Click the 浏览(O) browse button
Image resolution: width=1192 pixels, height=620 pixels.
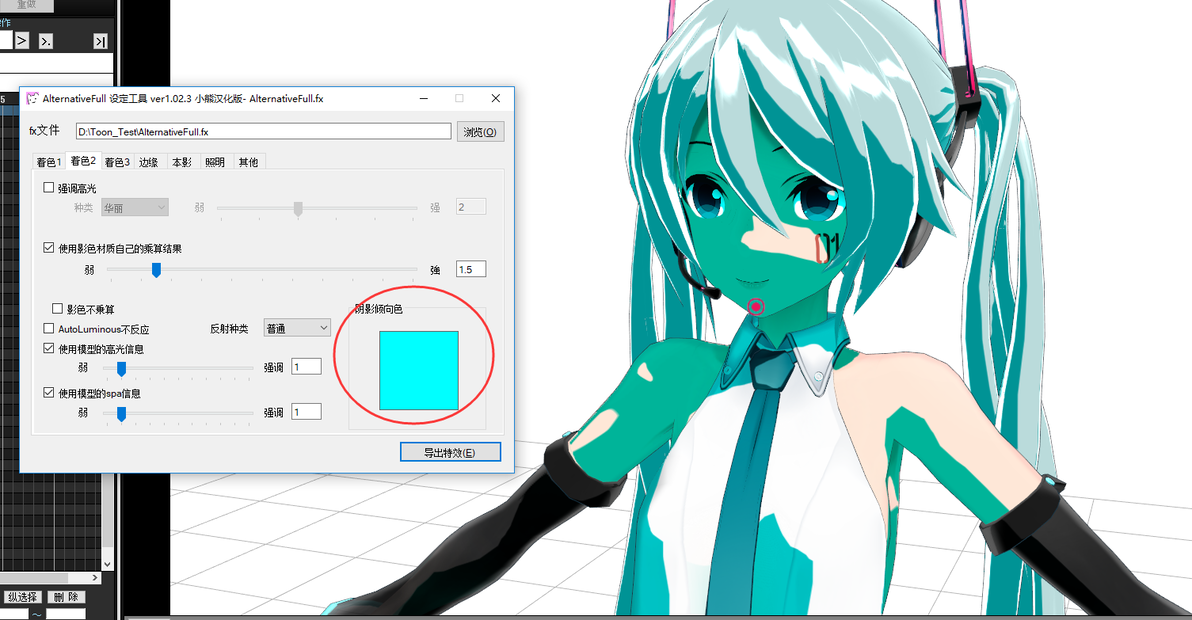[480, 131]
